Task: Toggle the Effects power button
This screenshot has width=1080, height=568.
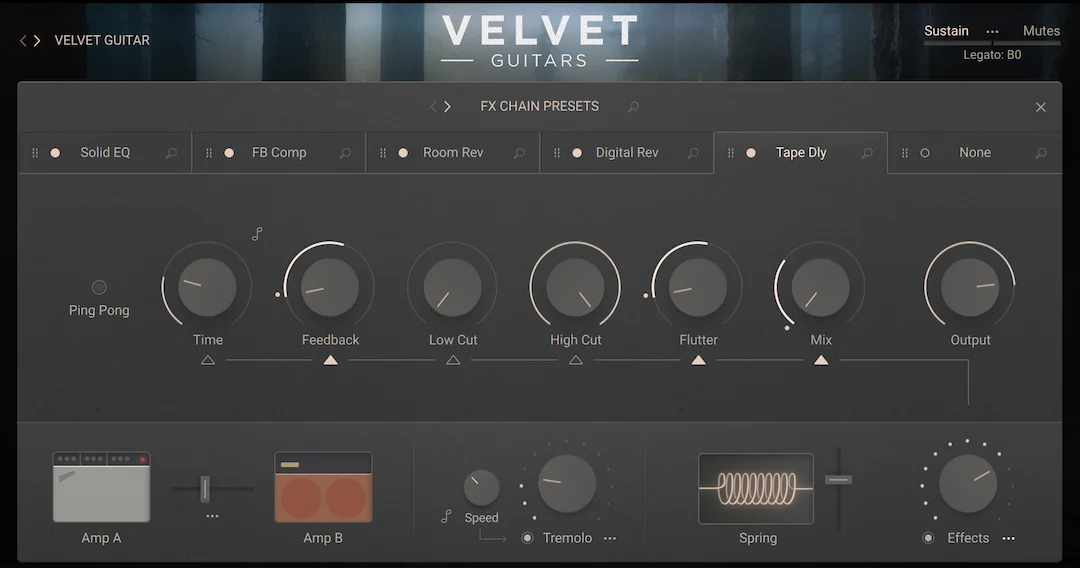Action: (x=928, y=538)
